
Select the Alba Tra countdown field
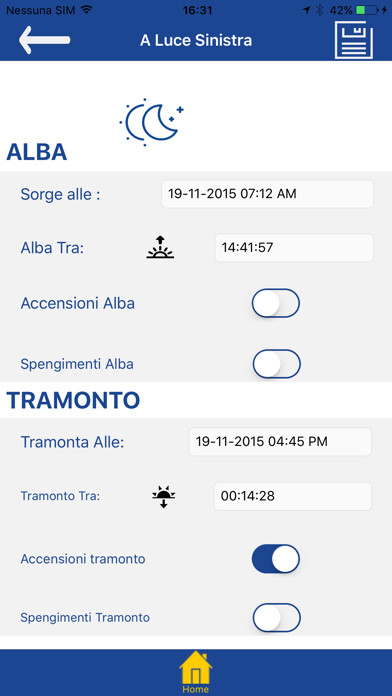point(294,248)
